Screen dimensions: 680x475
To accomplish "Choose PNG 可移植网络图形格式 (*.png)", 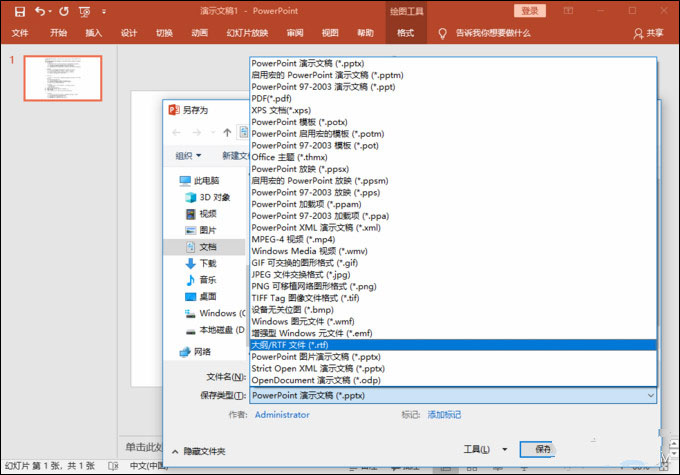I will 453,286.
